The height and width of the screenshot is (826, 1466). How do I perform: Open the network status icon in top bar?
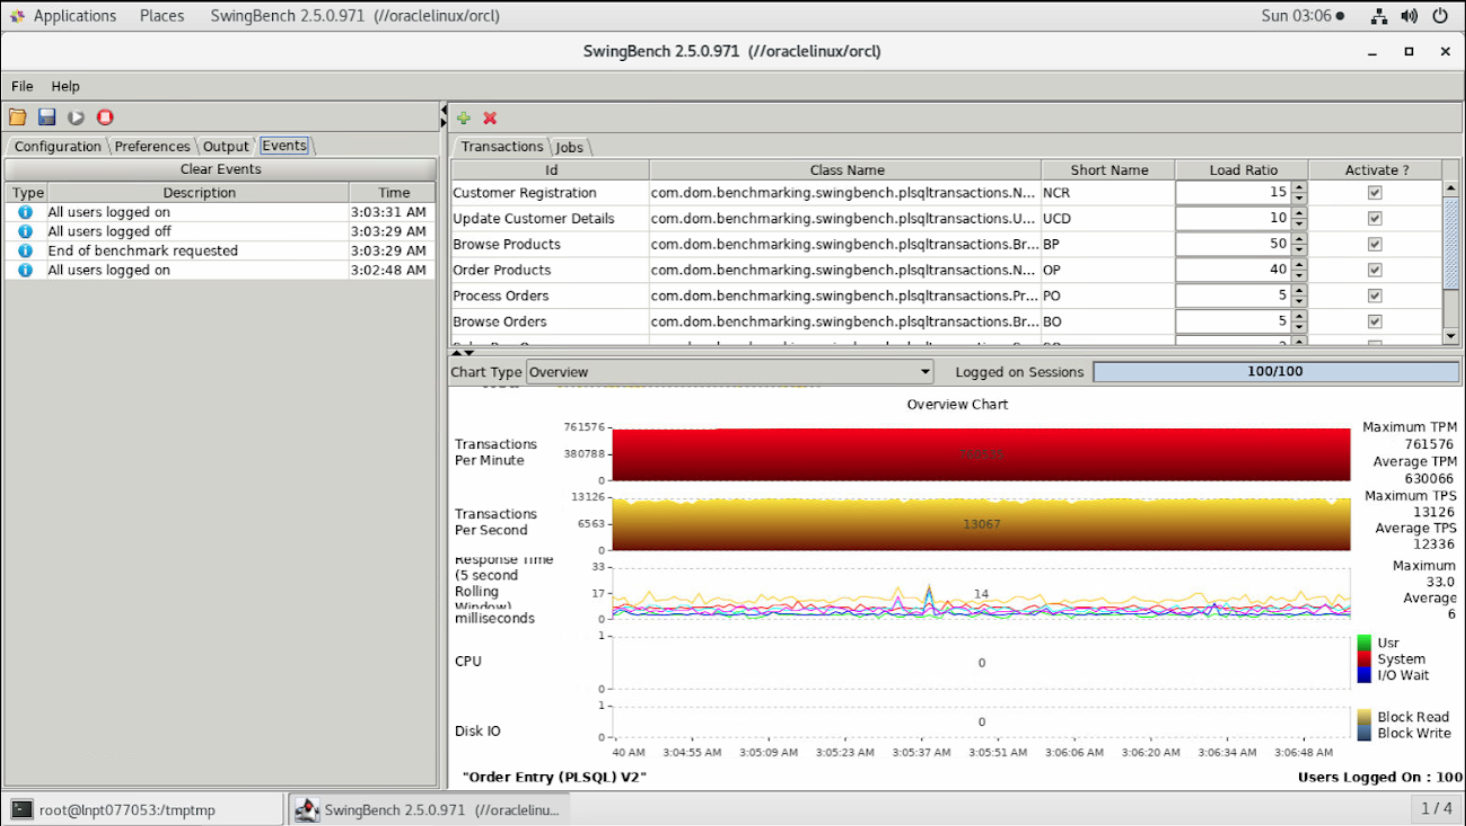point(1379,16)
